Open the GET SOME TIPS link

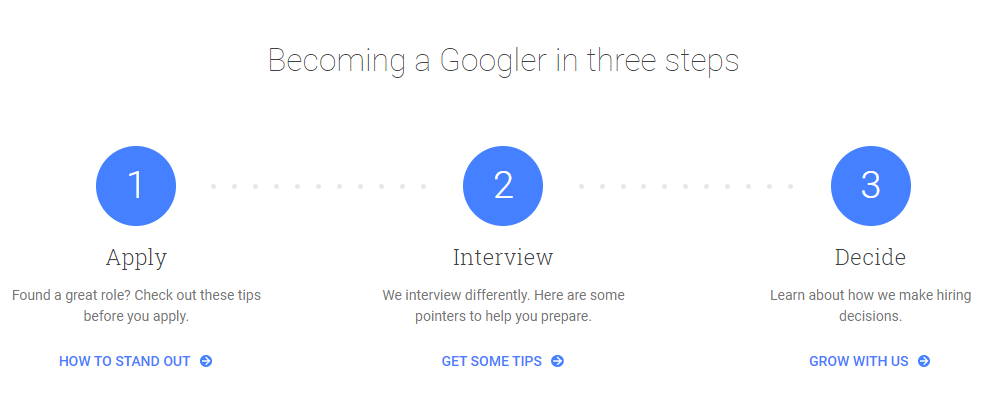tap(503, 361)
